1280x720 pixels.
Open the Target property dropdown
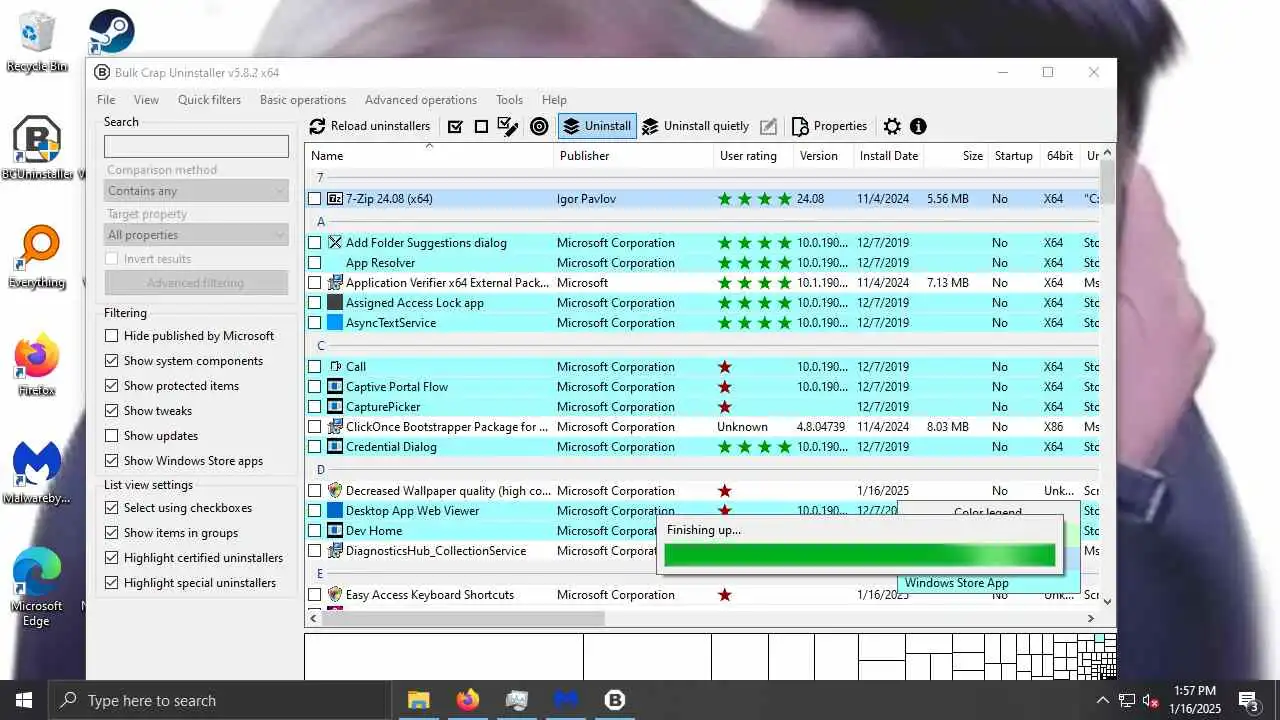196,235
